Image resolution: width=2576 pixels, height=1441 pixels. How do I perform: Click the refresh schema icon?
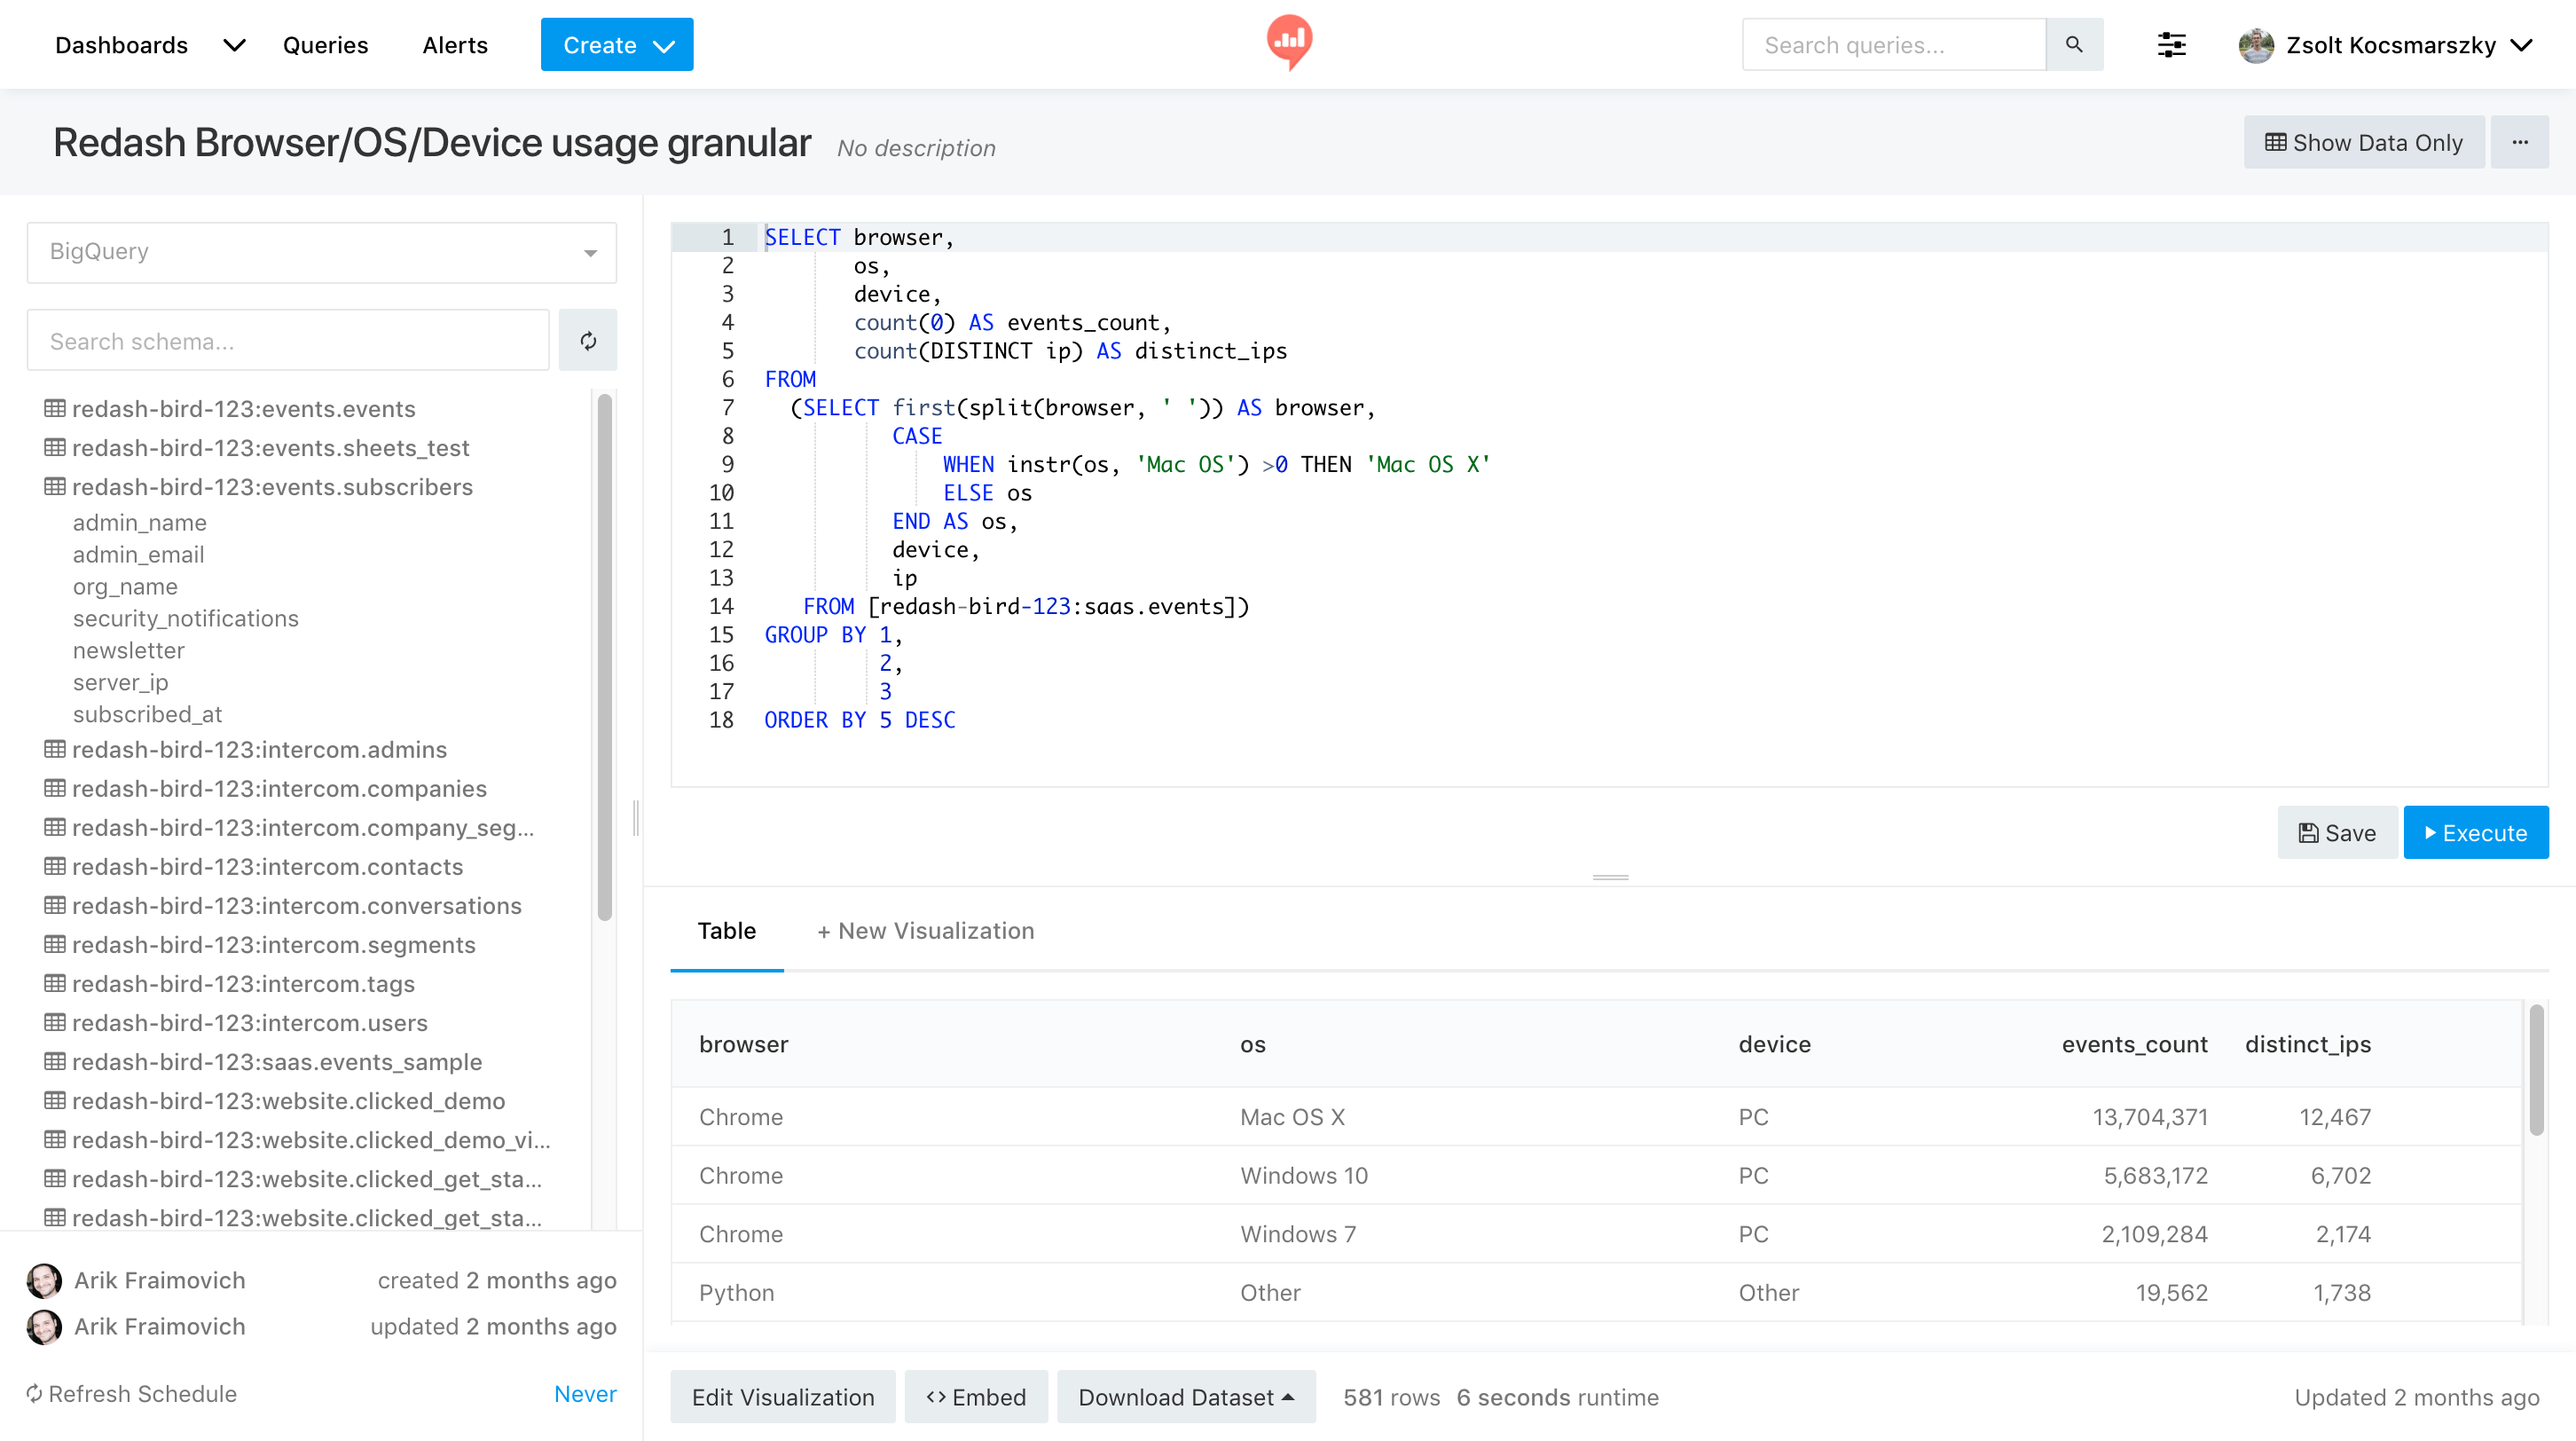tap(587, 340)
